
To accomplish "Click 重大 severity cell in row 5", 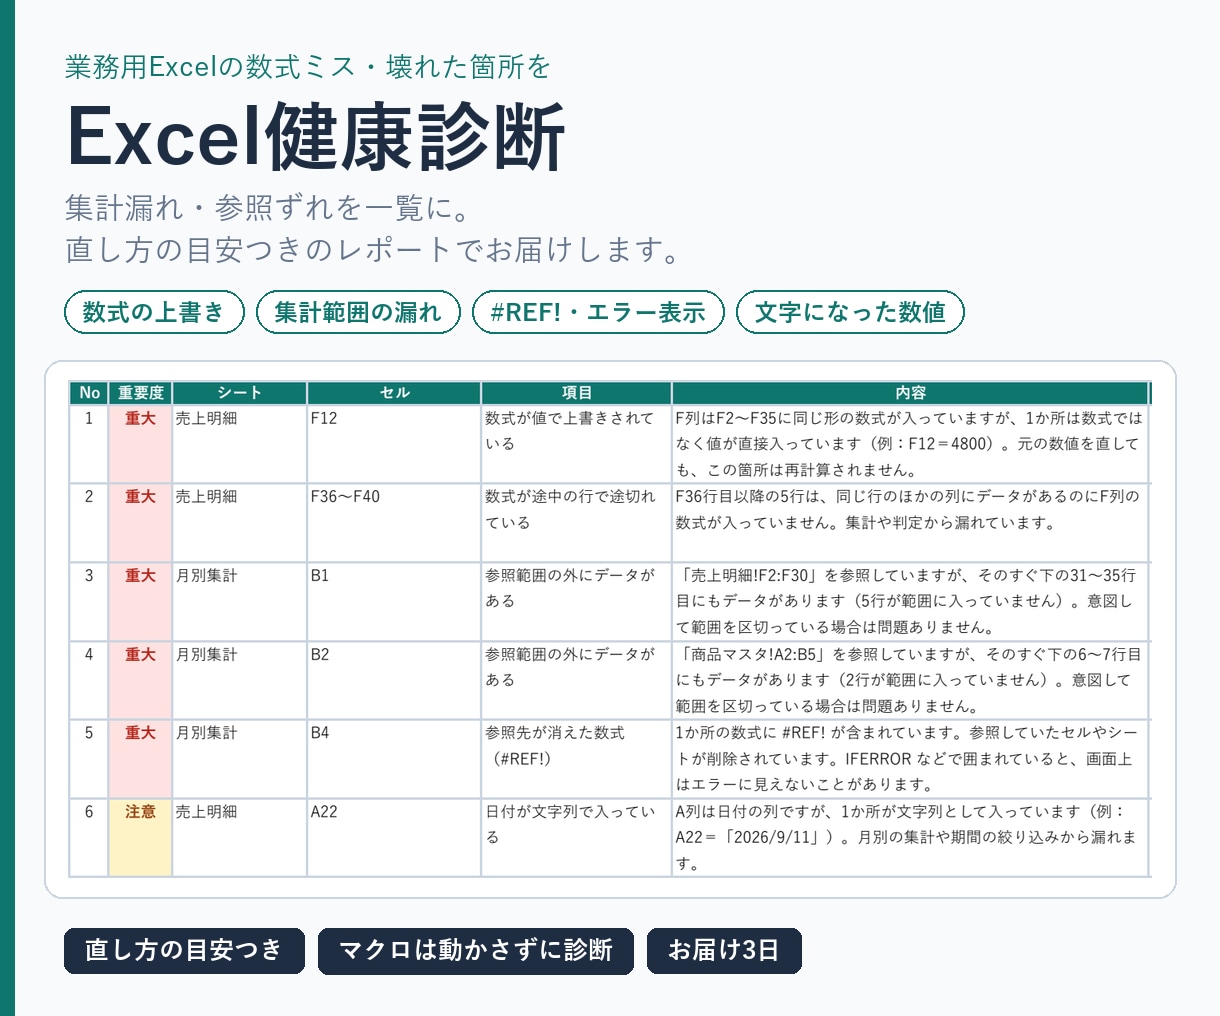I will pos(140,759).
